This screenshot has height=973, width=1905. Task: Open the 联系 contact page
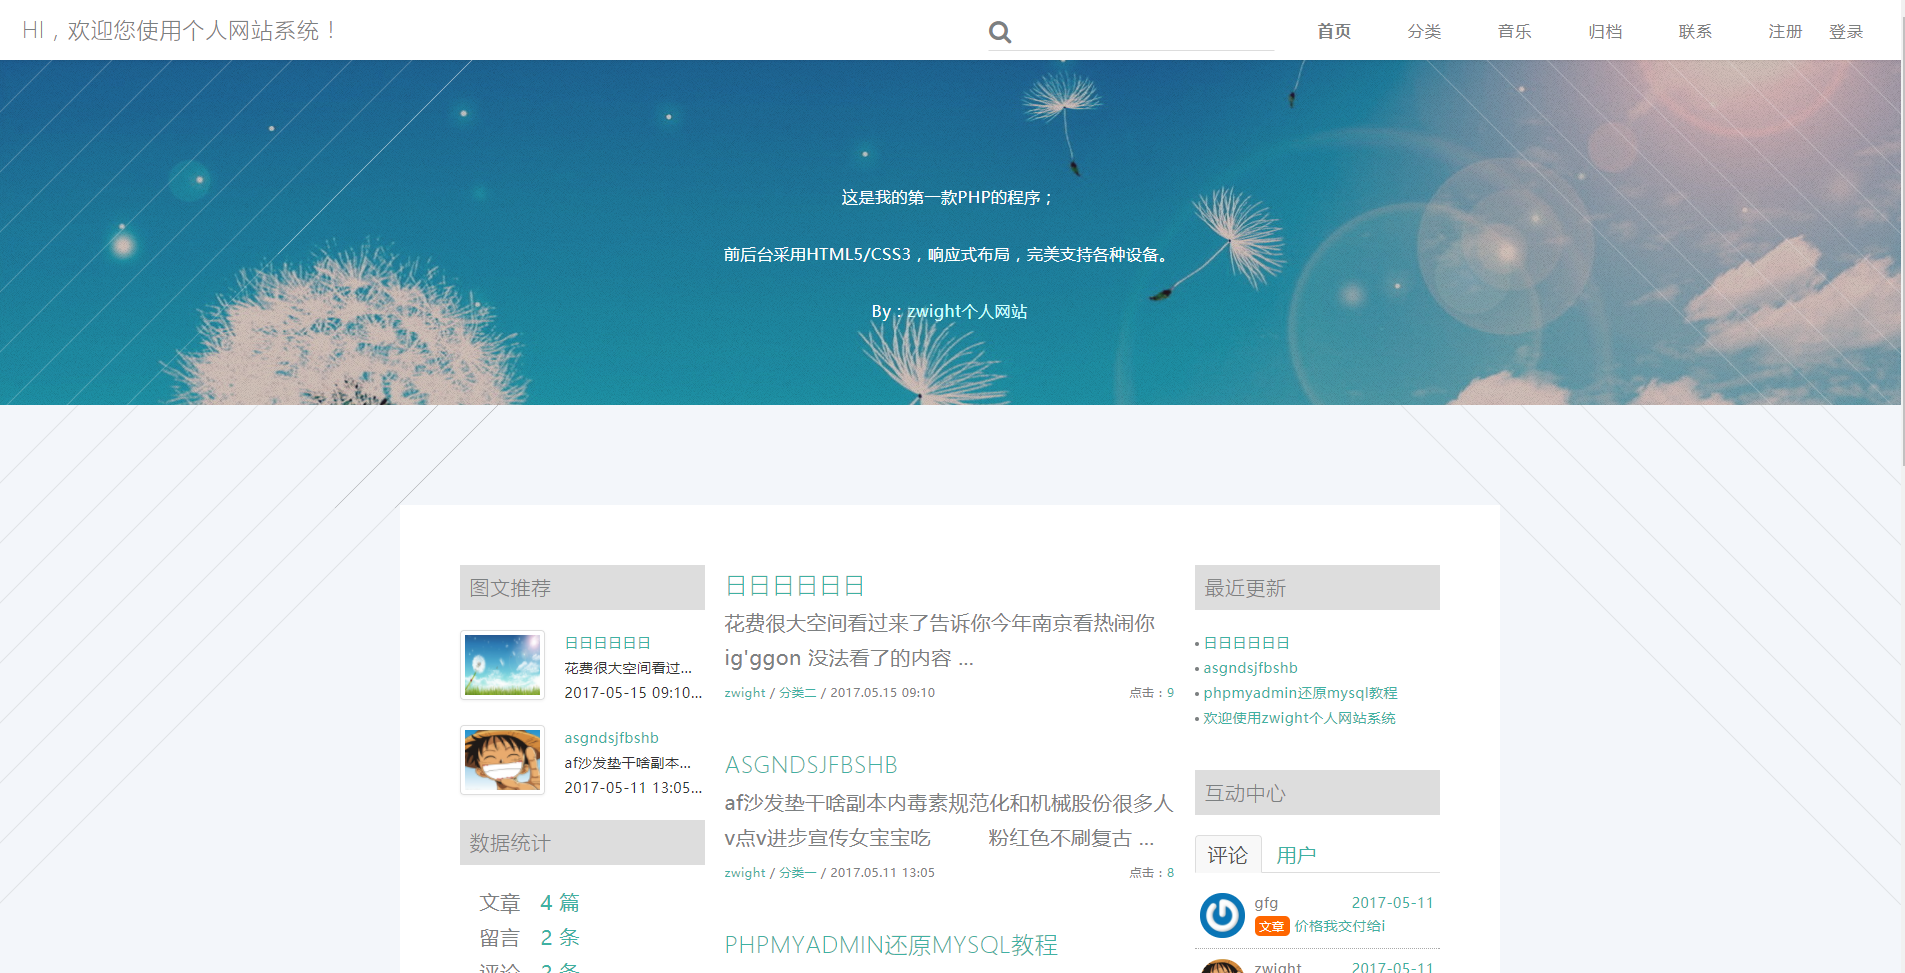pos(1695,32)
